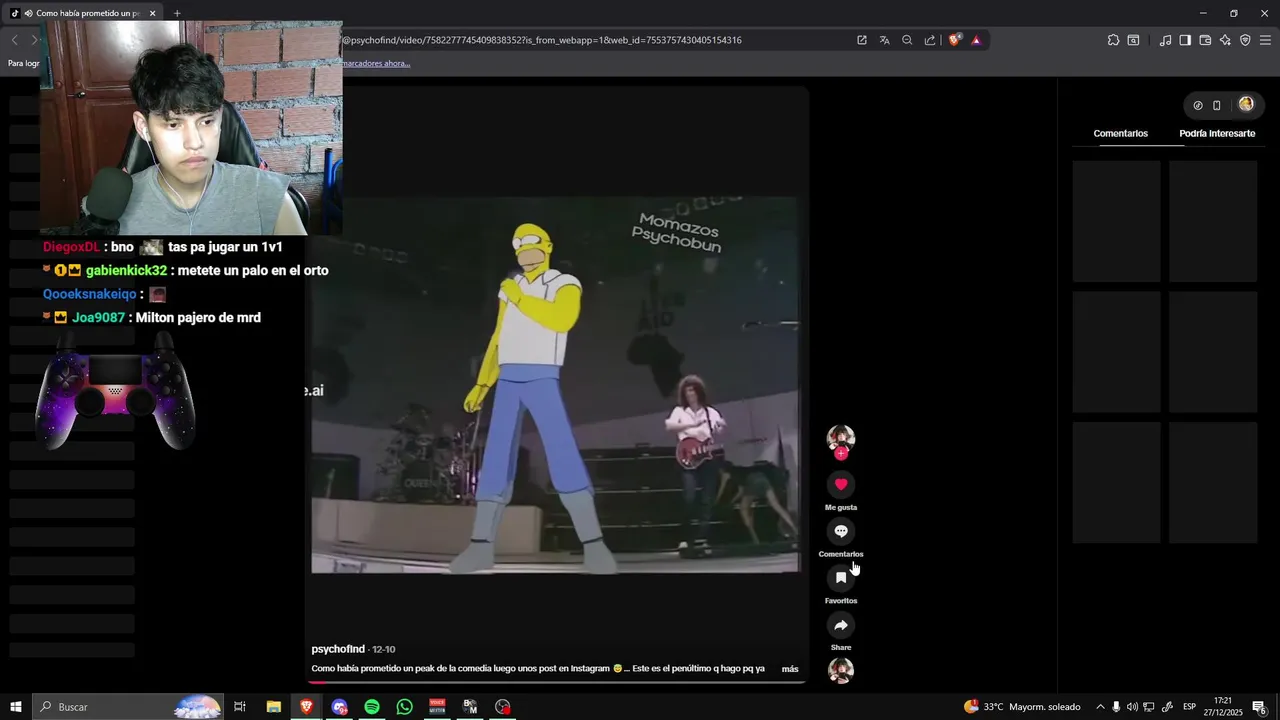The height and width of the screenshot is (720, 1280).
Task: Switch to the Comentarios tab
Action: pos(1120,133)
